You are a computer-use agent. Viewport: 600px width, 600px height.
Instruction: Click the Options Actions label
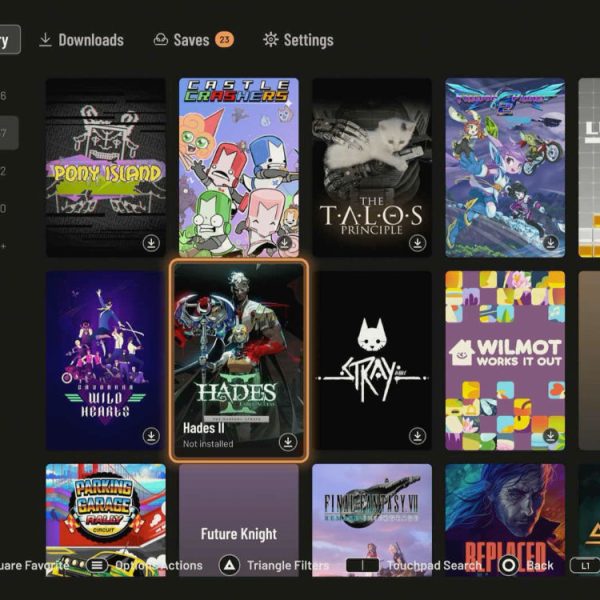(x=159, y=566)
